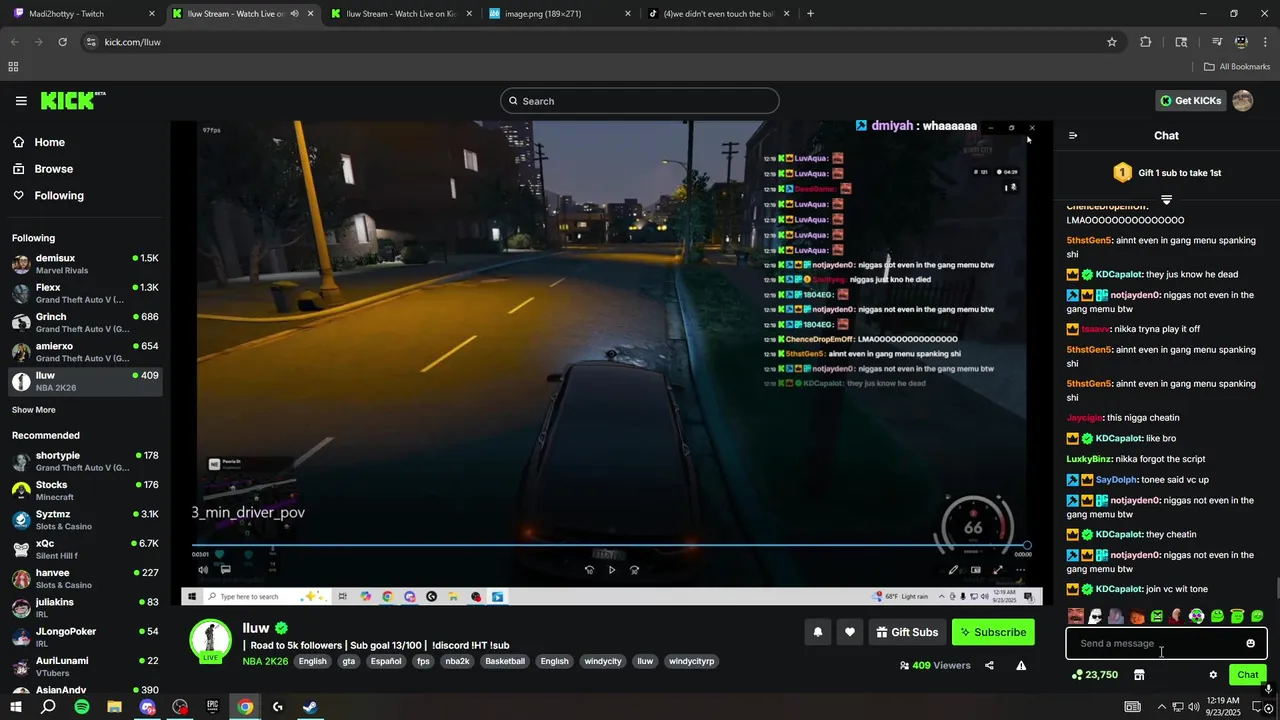
Task: Focus the Kick Search box
Action: (x=640, y=101)
